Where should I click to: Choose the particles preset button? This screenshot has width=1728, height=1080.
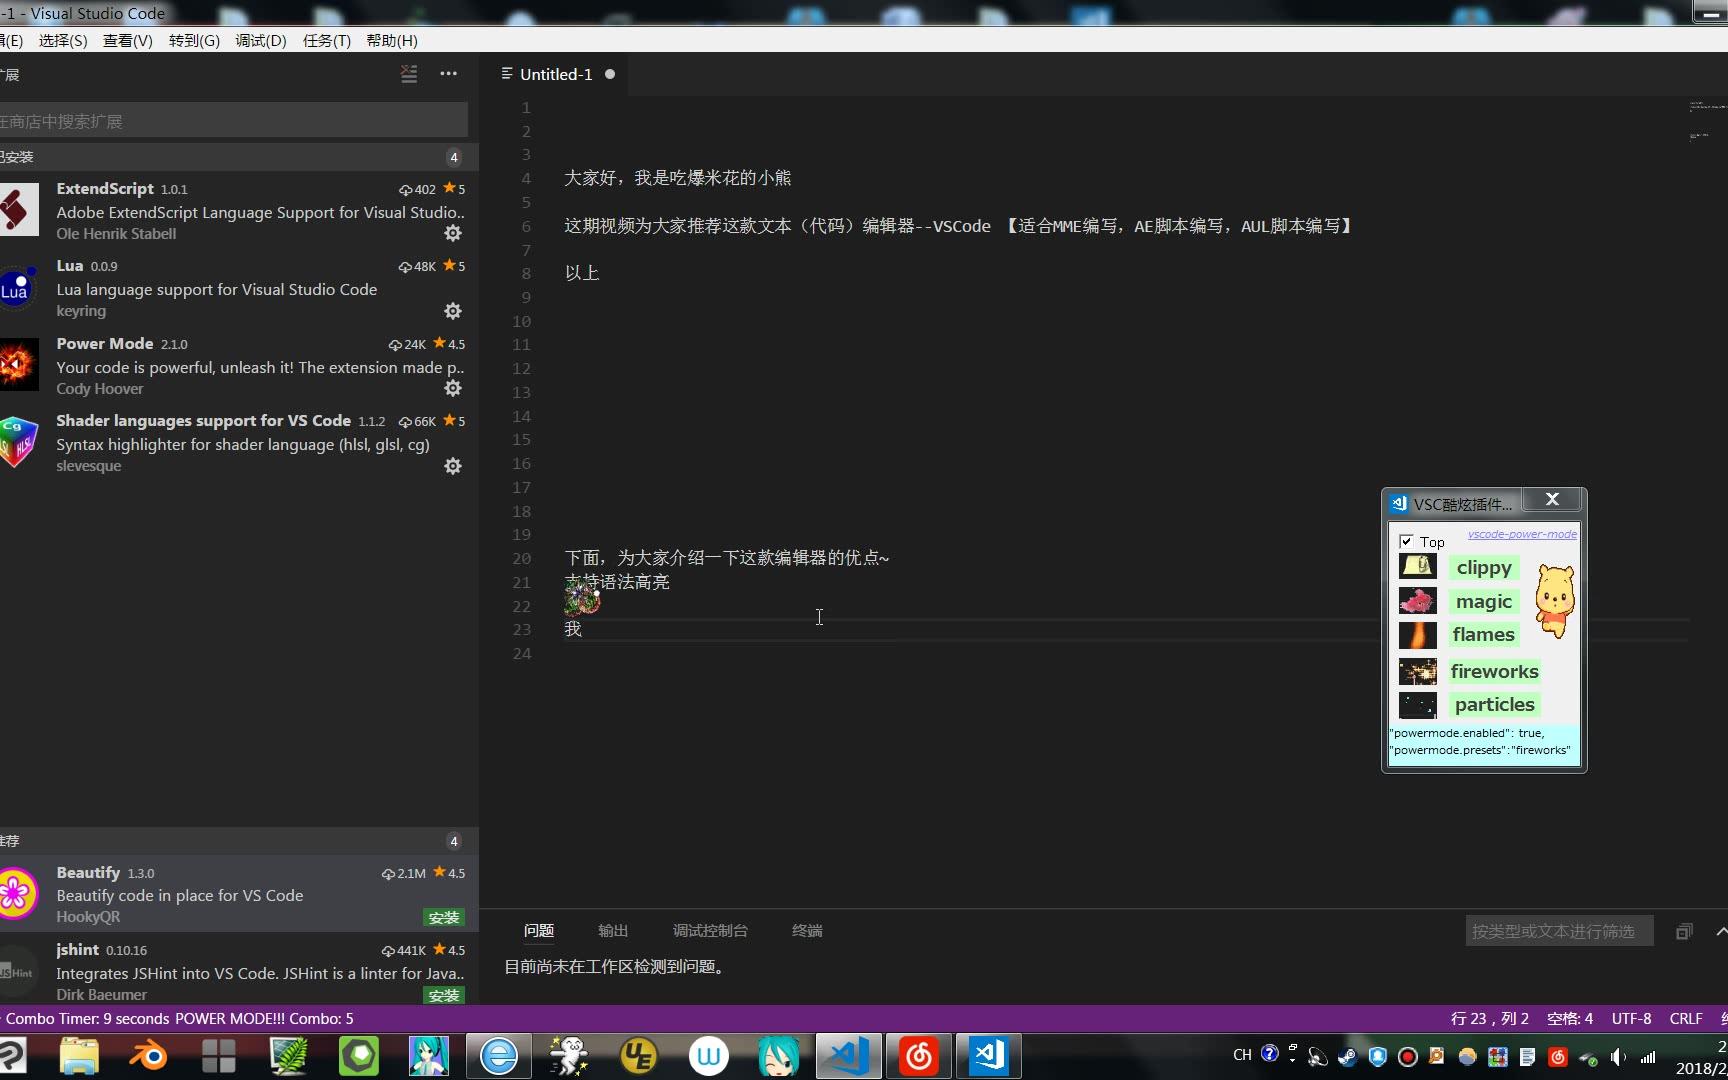tap(1495, 704)
